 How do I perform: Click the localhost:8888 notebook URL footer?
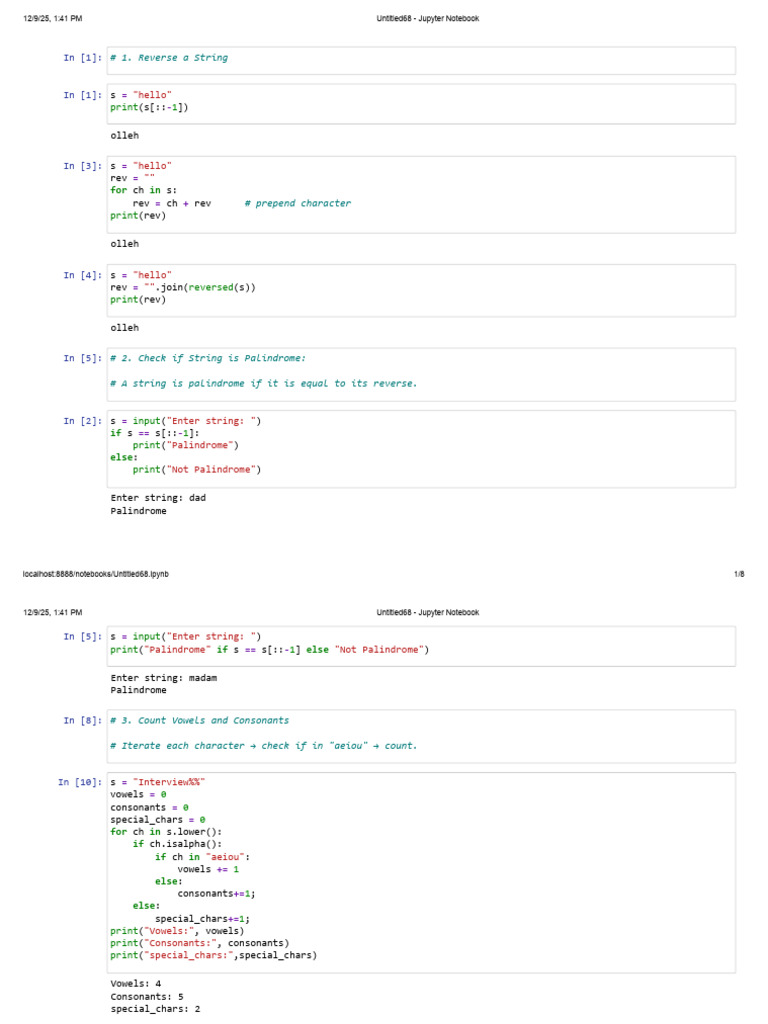tap(95, 574)
